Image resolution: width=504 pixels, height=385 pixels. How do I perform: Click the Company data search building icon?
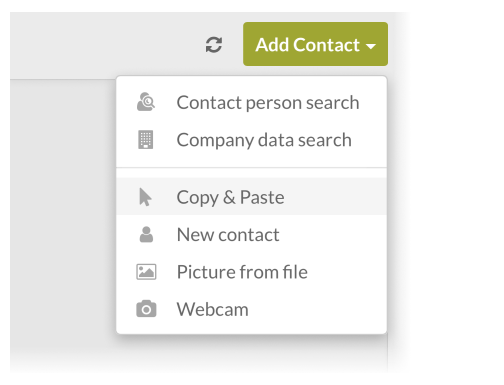coord(146,140)
